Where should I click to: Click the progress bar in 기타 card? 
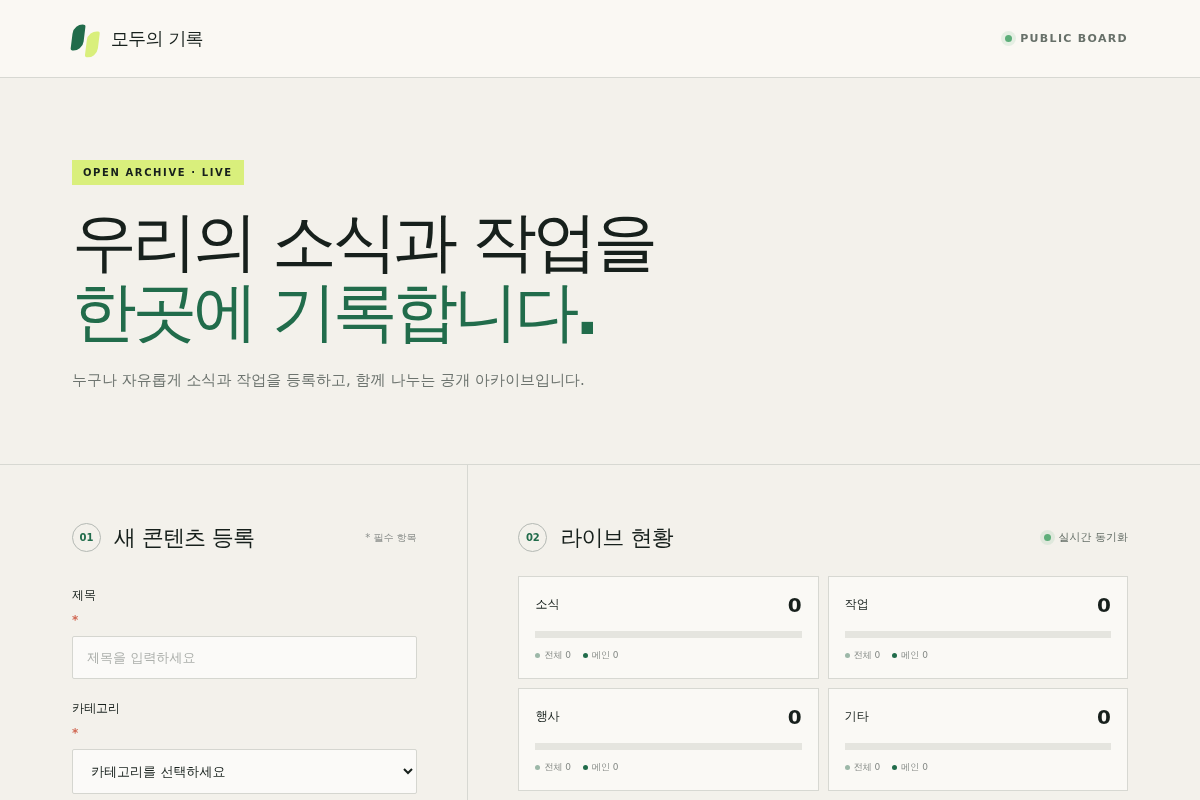[978, 746]
